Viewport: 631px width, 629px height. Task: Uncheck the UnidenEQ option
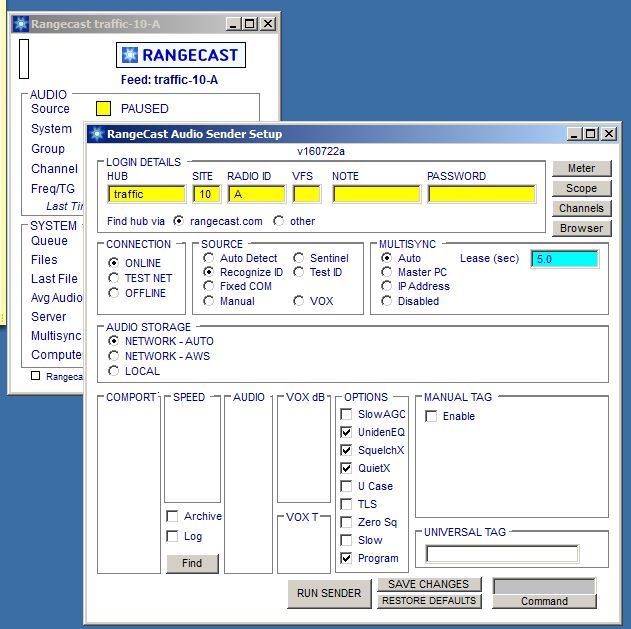coord(347,432)
